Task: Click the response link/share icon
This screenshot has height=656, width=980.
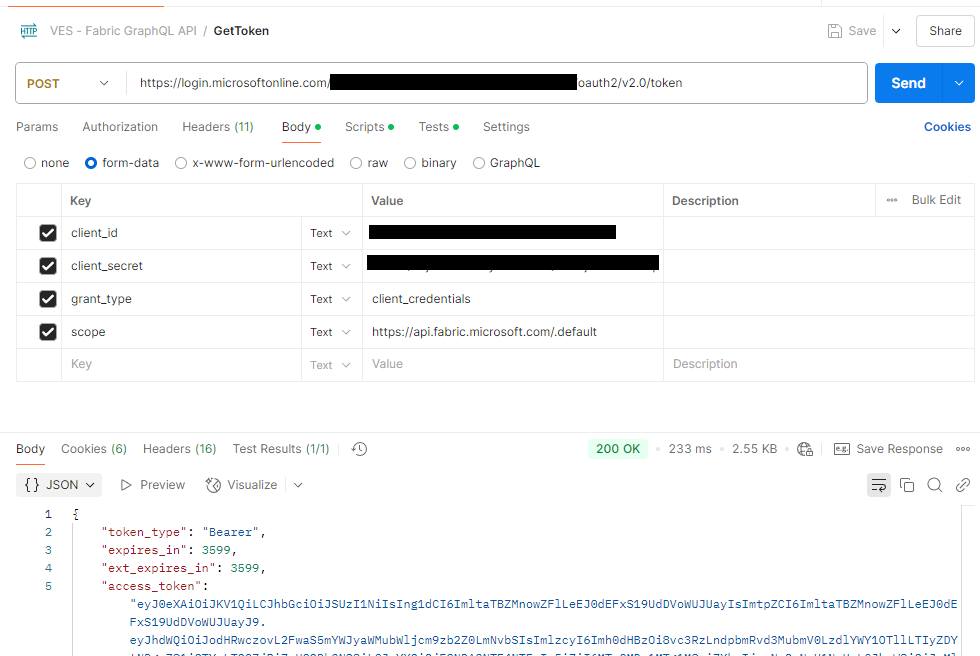Action: coord(962,484)
